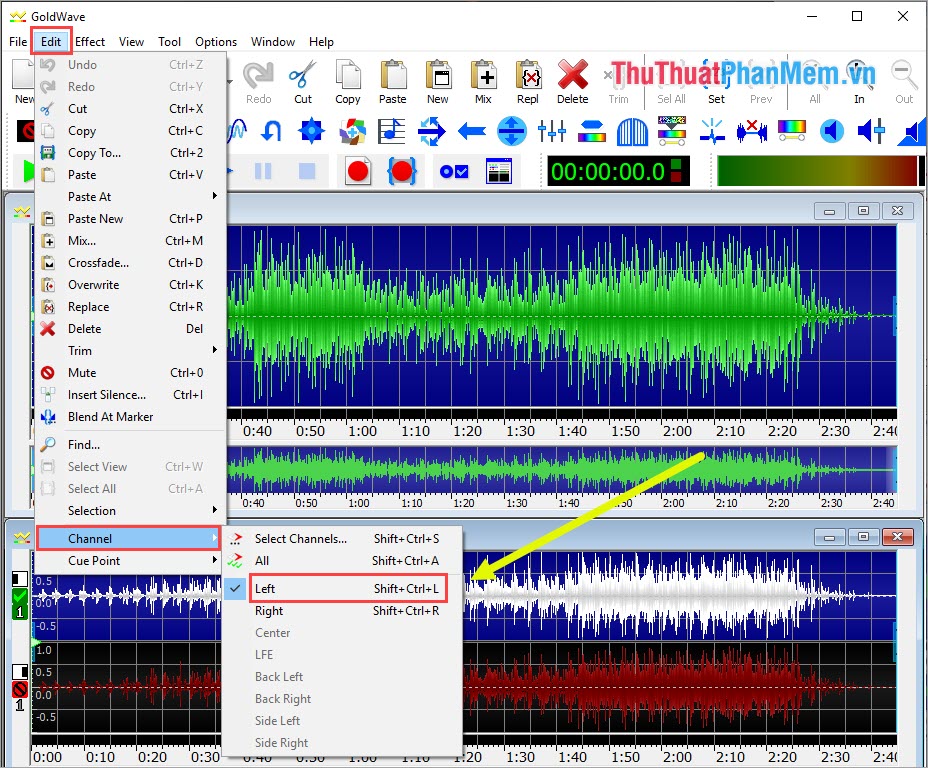Click the red Record button
This screenshot has height=768, width=928.
[358, 170]
